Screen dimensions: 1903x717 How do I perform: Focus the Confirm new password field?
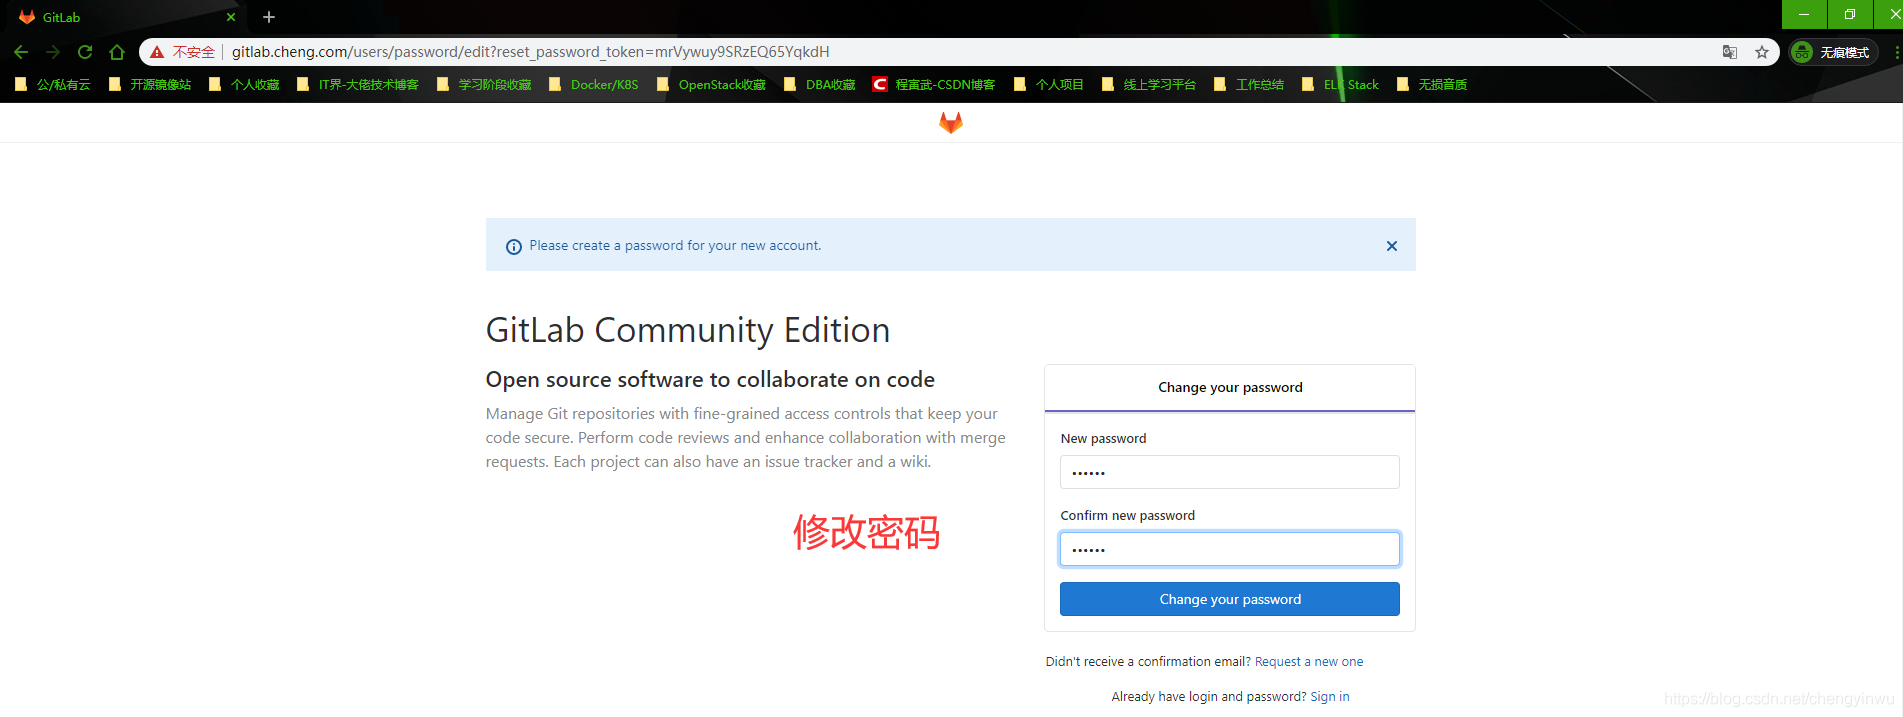(x=1230, y=549)
